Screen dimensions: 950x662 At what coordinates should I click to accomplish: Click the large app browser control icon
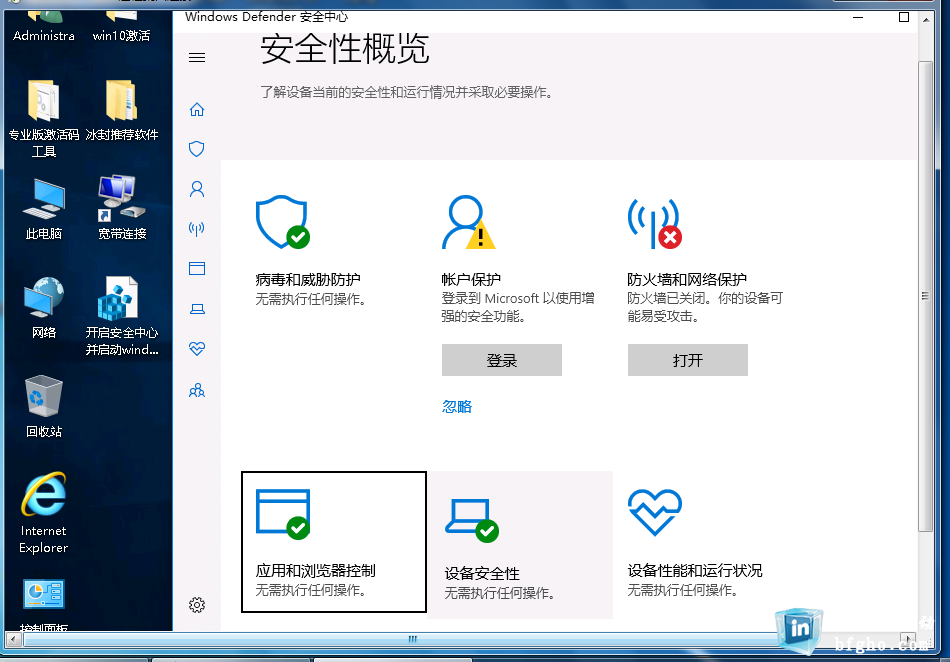283,514
